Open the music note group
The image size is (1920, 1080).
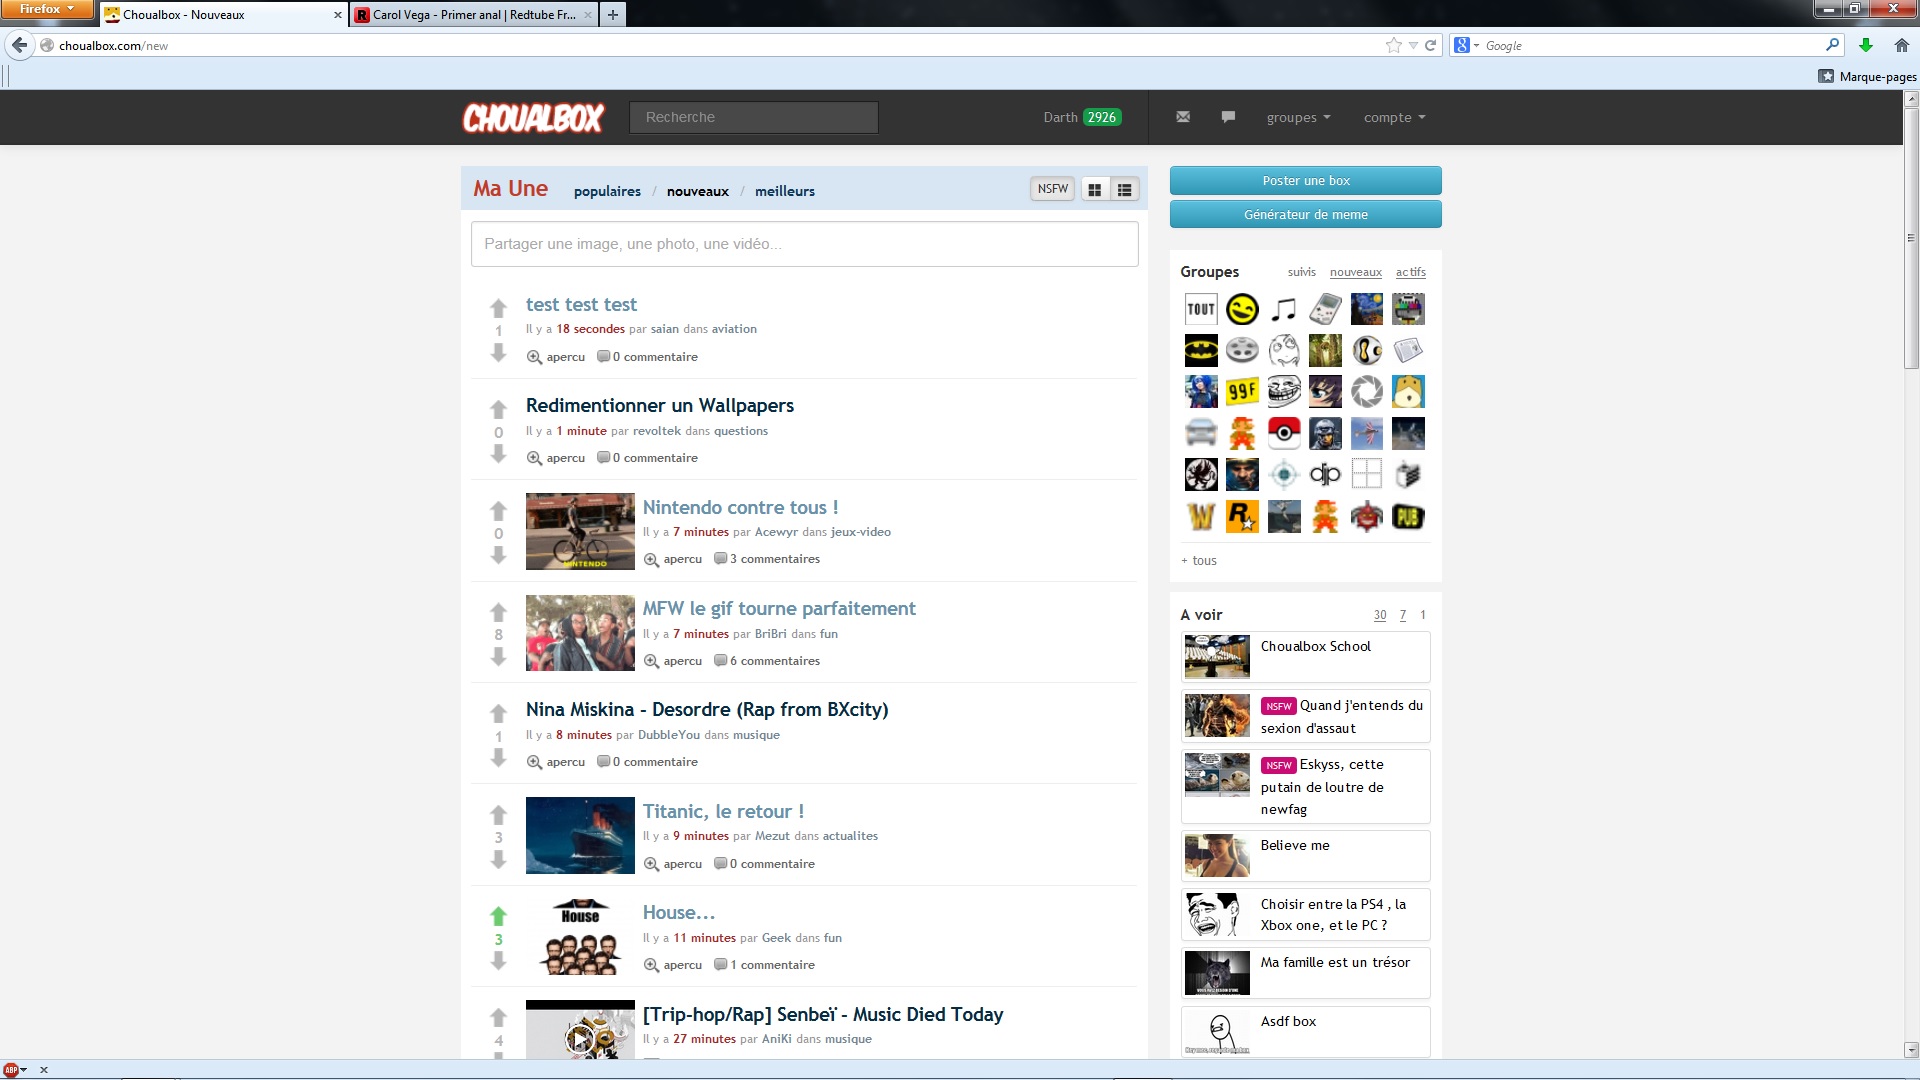[x=1284, y=309]
